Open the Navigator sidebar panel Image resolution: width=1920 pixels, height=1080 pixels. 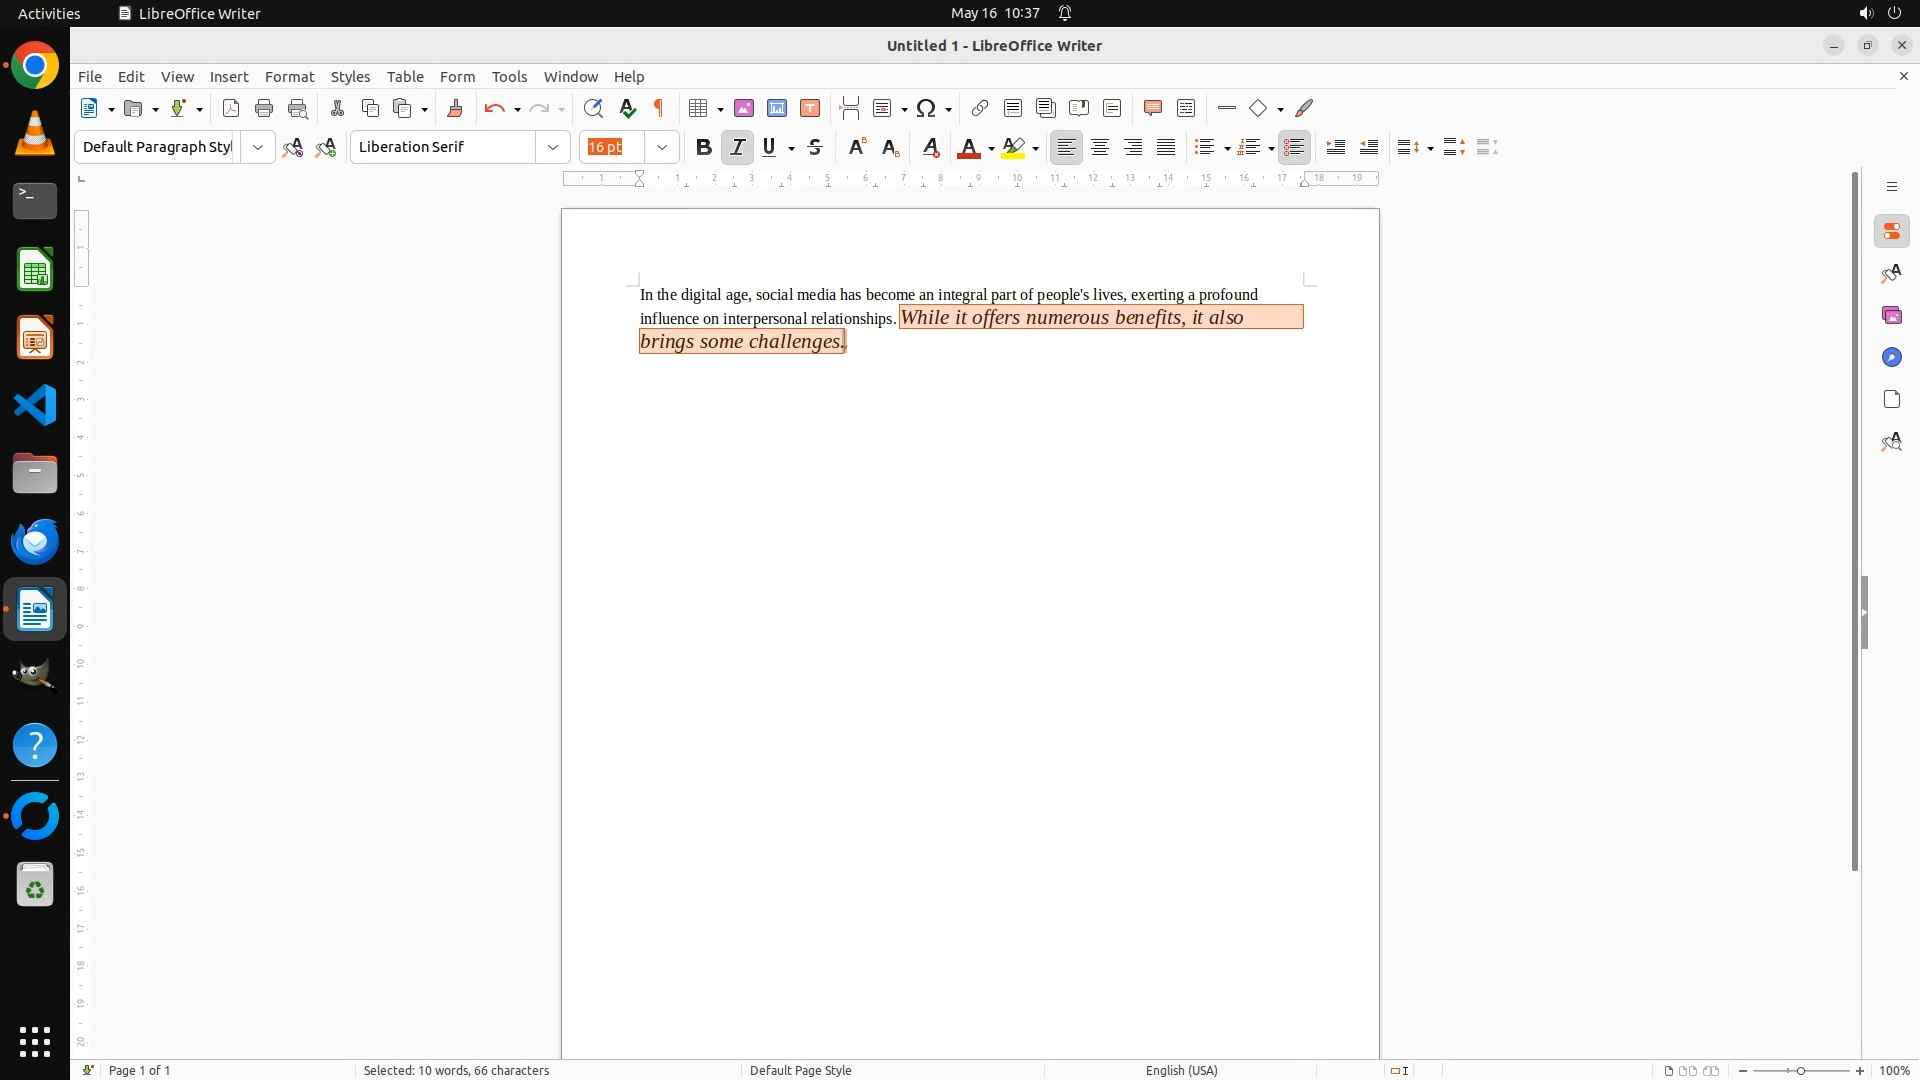click(x=1891, y=357)
